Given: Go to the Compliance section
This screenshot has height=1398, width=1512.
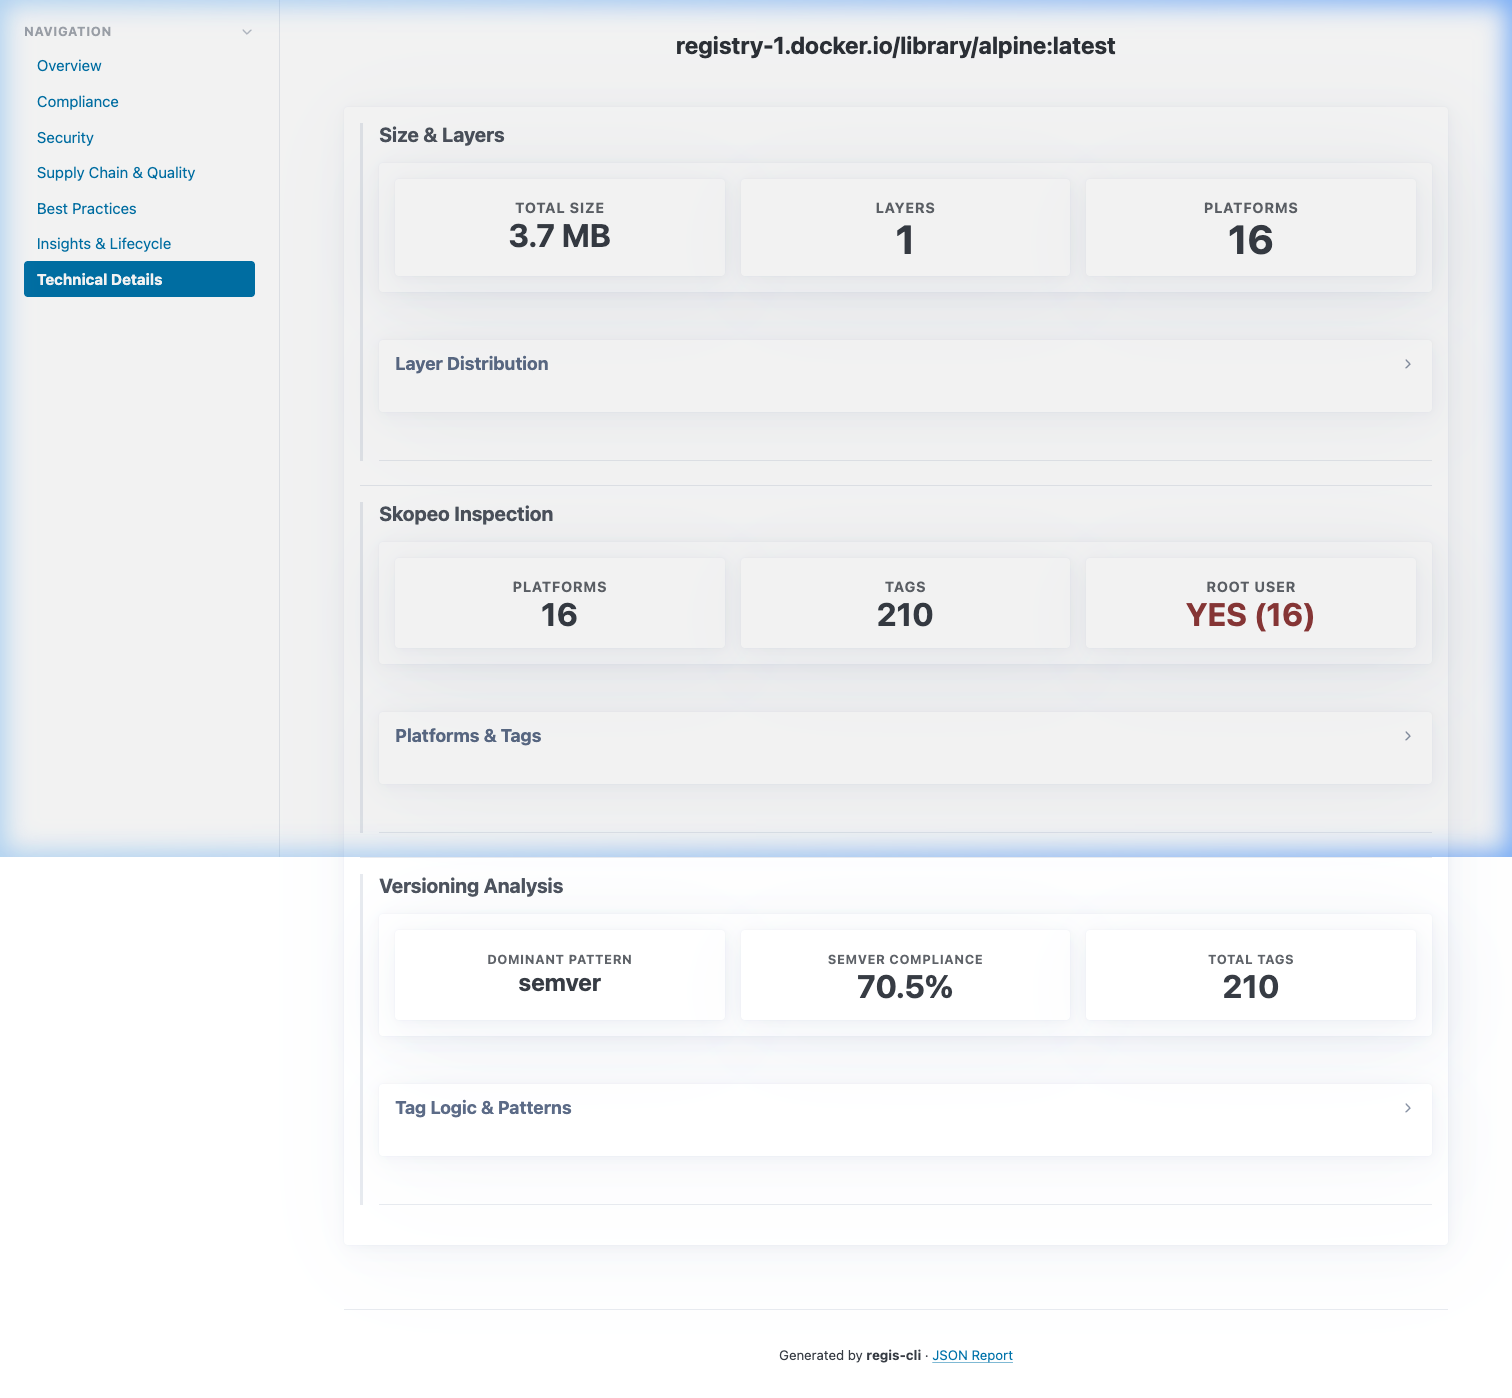Looking at the screenshot, I should pyautogui.click(x=78, y=102).
